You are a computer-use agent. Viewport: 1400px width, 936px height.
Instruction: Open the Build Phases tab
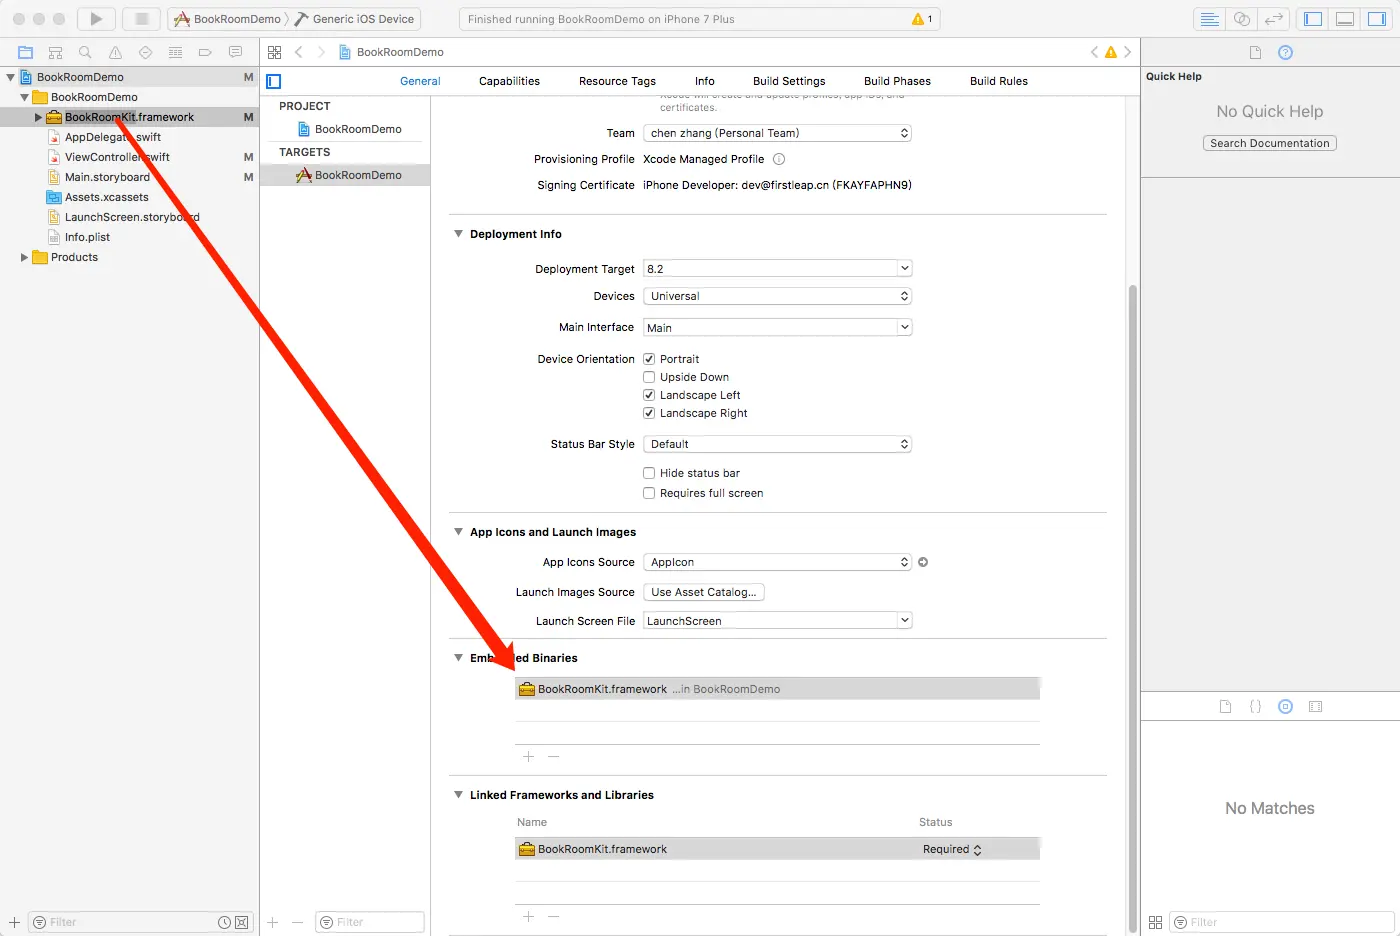tap(897, 81)
